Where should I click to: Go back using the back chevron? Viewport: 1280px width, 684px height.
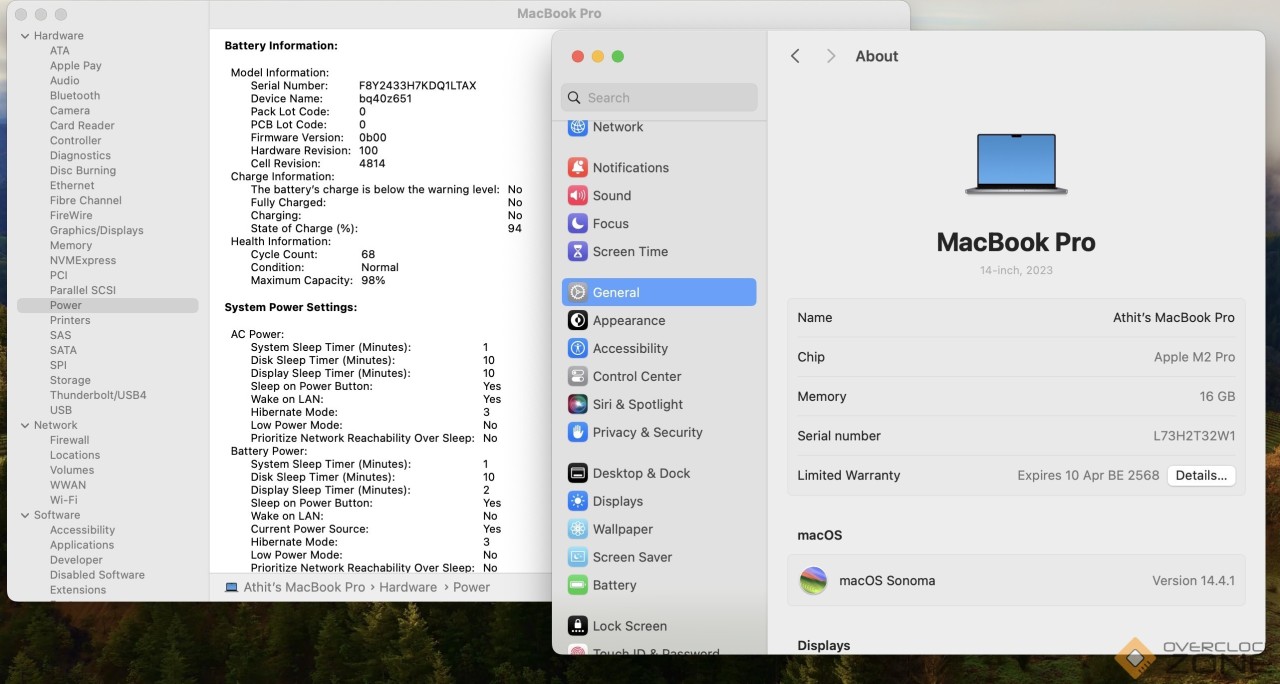click(x=795, y=57)
